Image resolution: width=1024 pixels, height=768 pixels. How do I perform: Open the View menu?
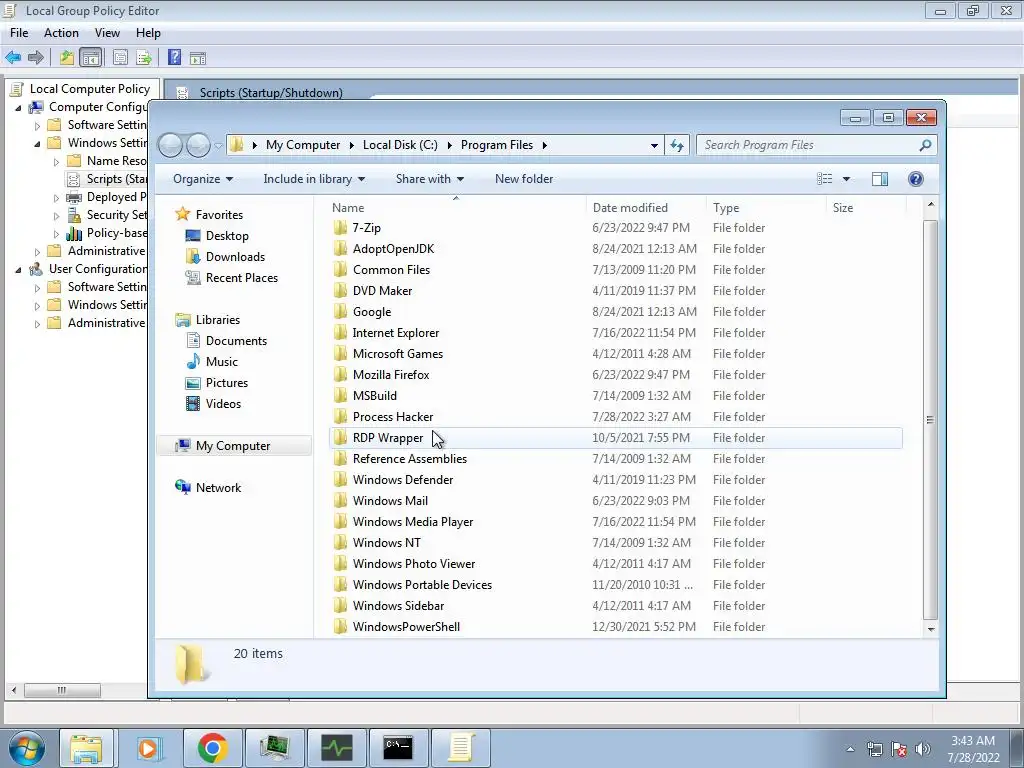107,33
